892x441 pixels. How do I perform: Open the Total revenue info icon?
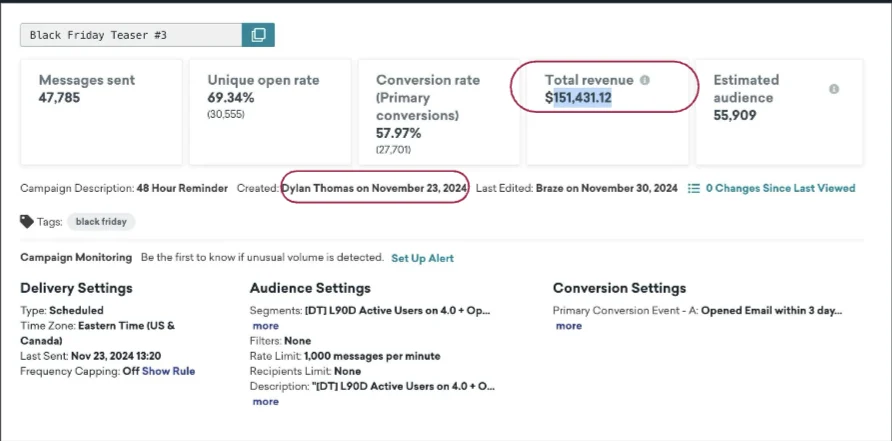[x=645, y=80]
